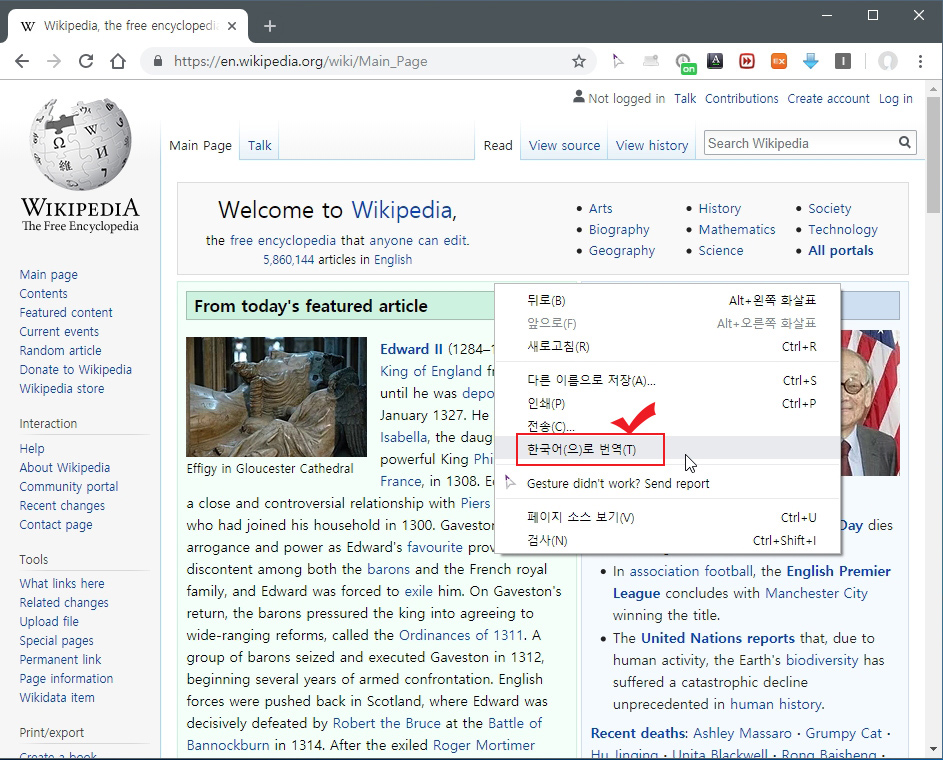The height and width of the screenshot is (760, 943).
Task: Open Random article in the sidebar
Action: [60, 351]
